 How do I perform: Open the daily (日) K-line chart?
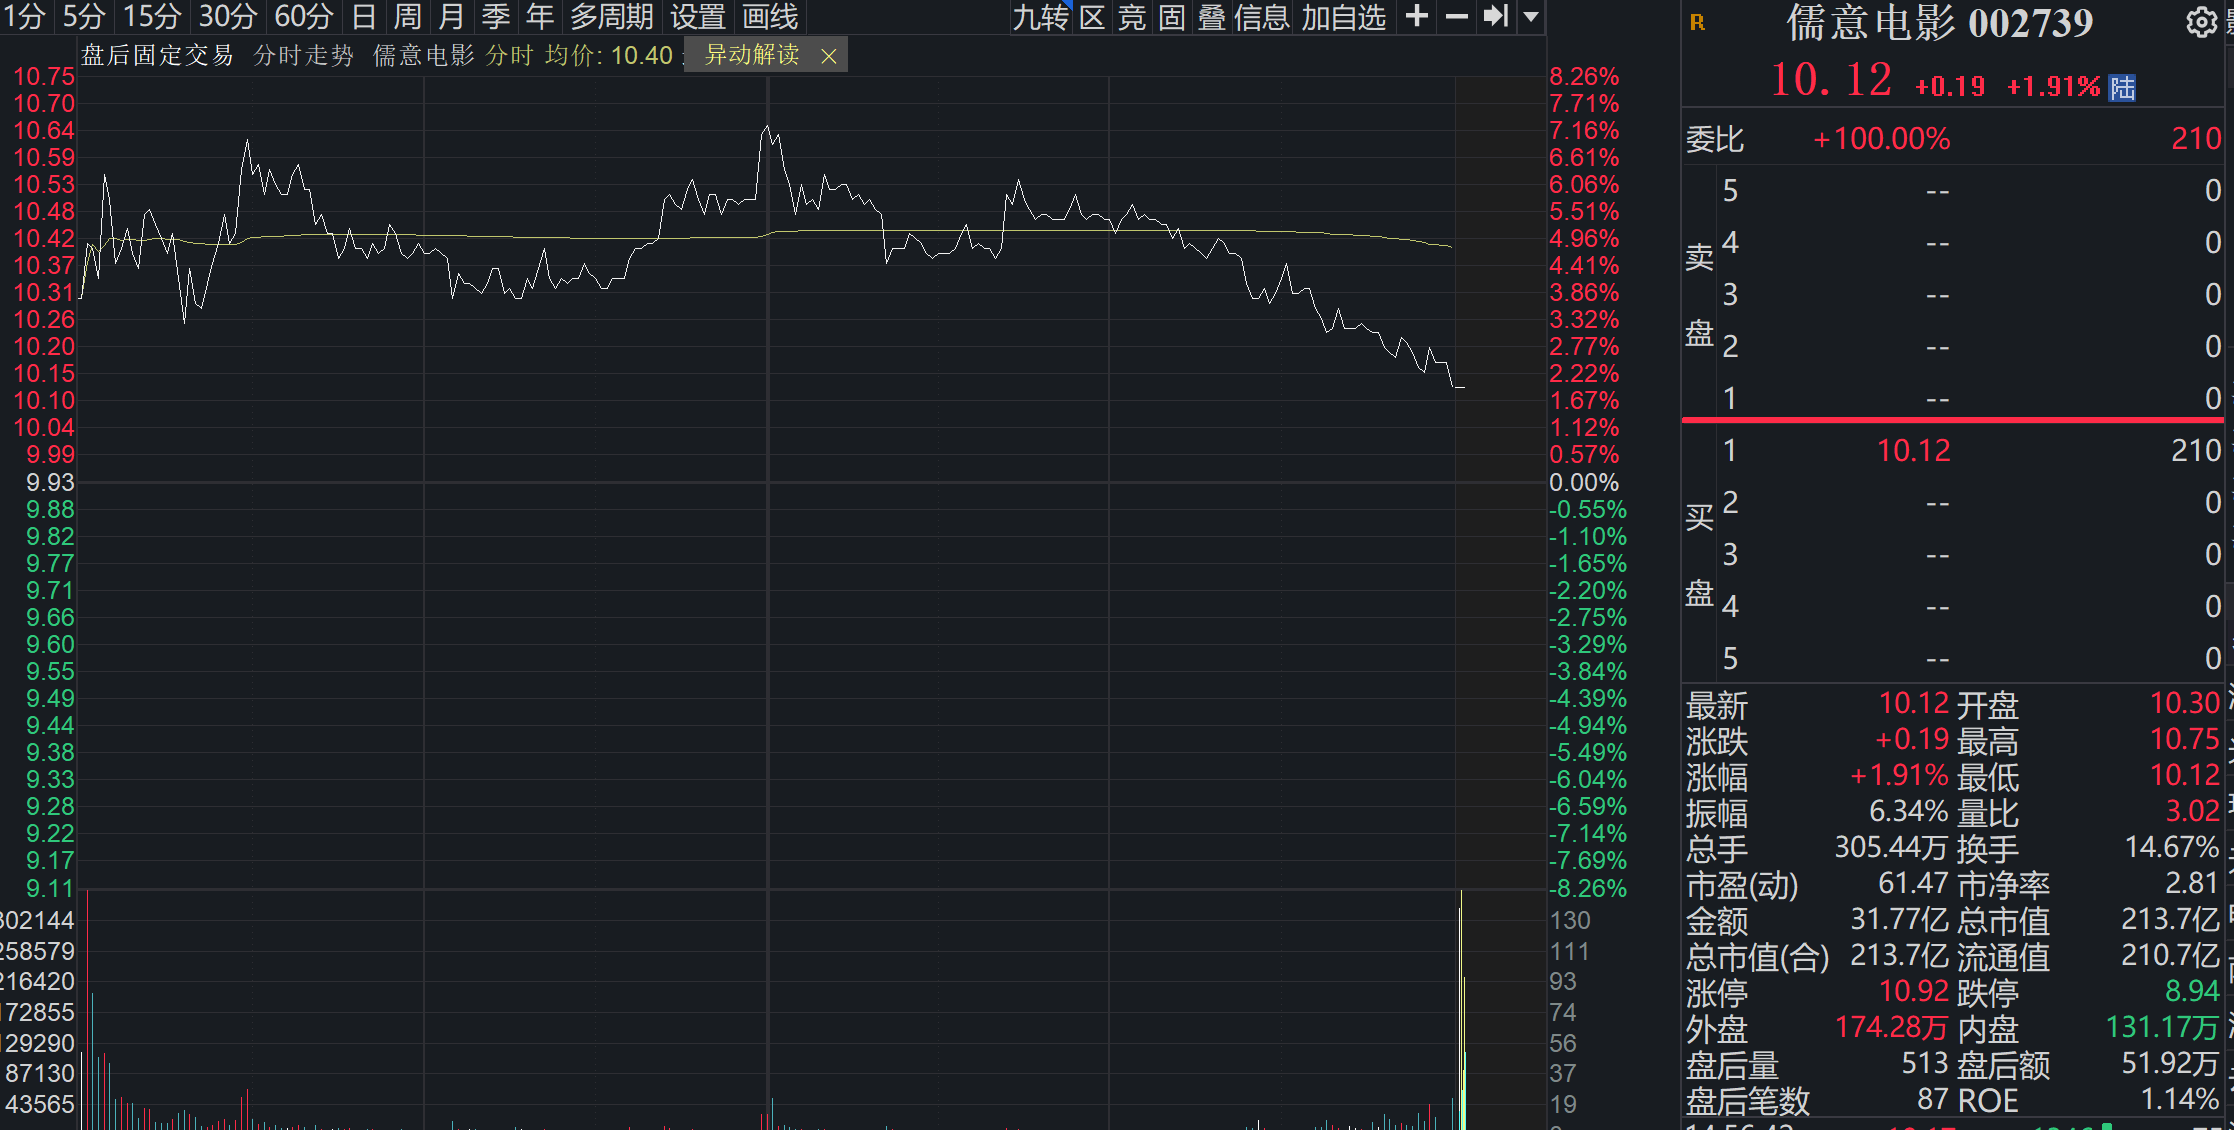[364, 17]
